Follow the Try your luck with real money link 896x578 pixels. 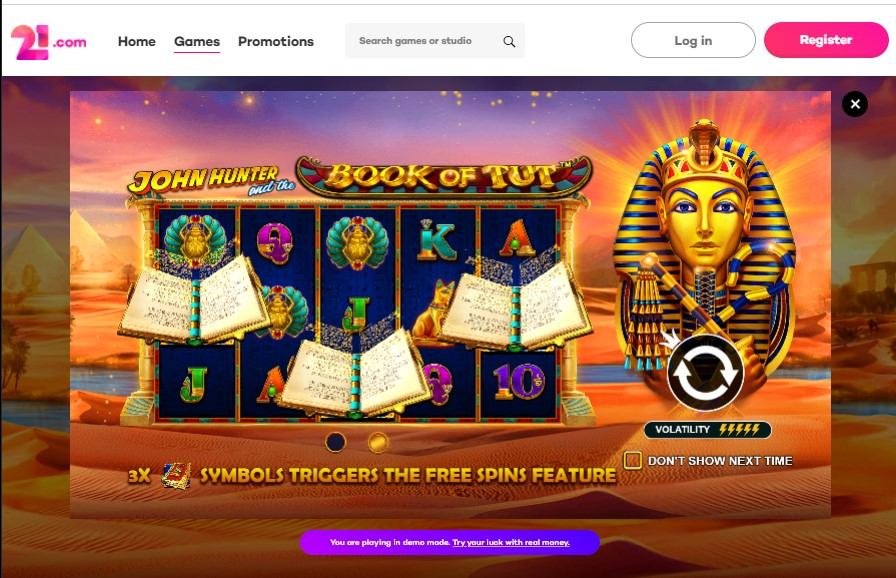click(511, 542)
